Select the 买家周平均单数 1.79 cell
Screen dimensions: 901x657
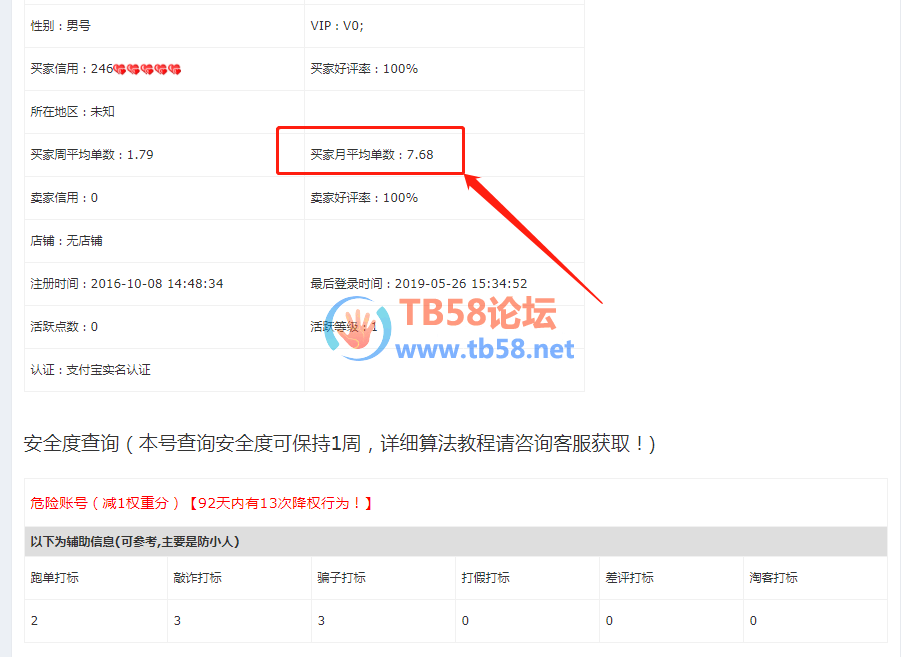point(164,155)
